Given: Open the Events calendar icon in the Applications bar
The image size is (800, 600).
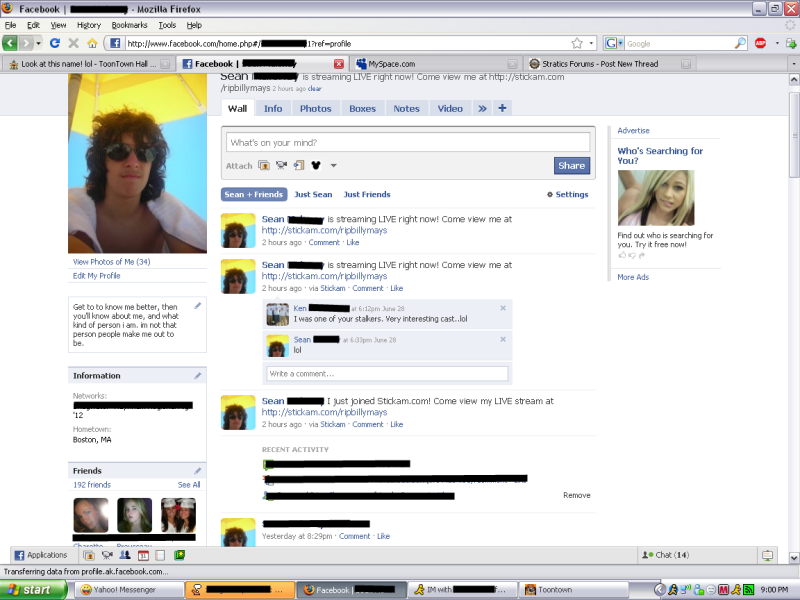Looking at the screenshot, I should [x=143, y=555].
